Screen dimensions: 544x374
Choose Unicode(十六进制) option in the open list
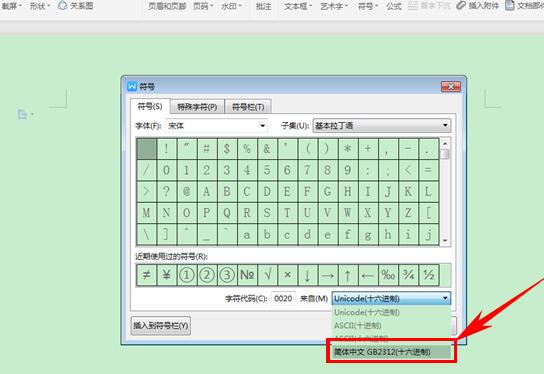[391, 312]
